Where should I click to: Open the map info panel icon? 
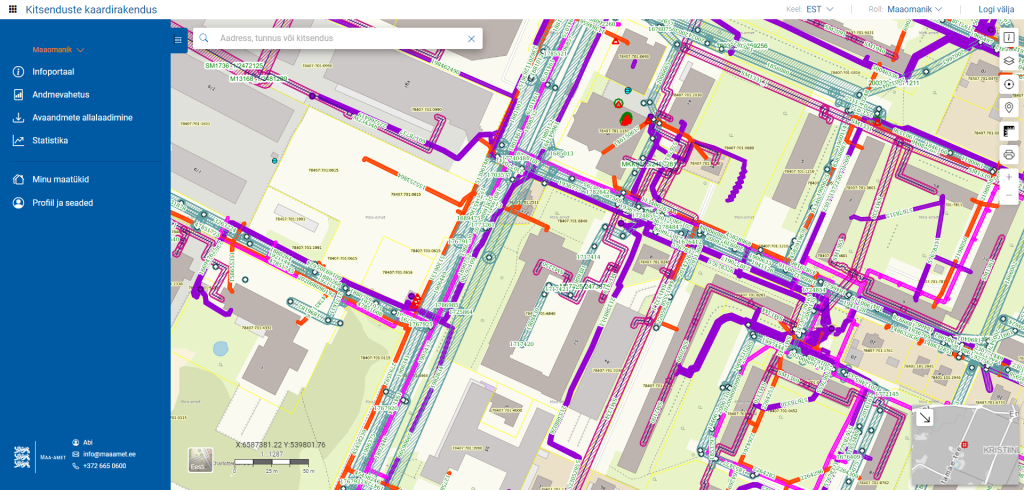tap(1009, 37)
